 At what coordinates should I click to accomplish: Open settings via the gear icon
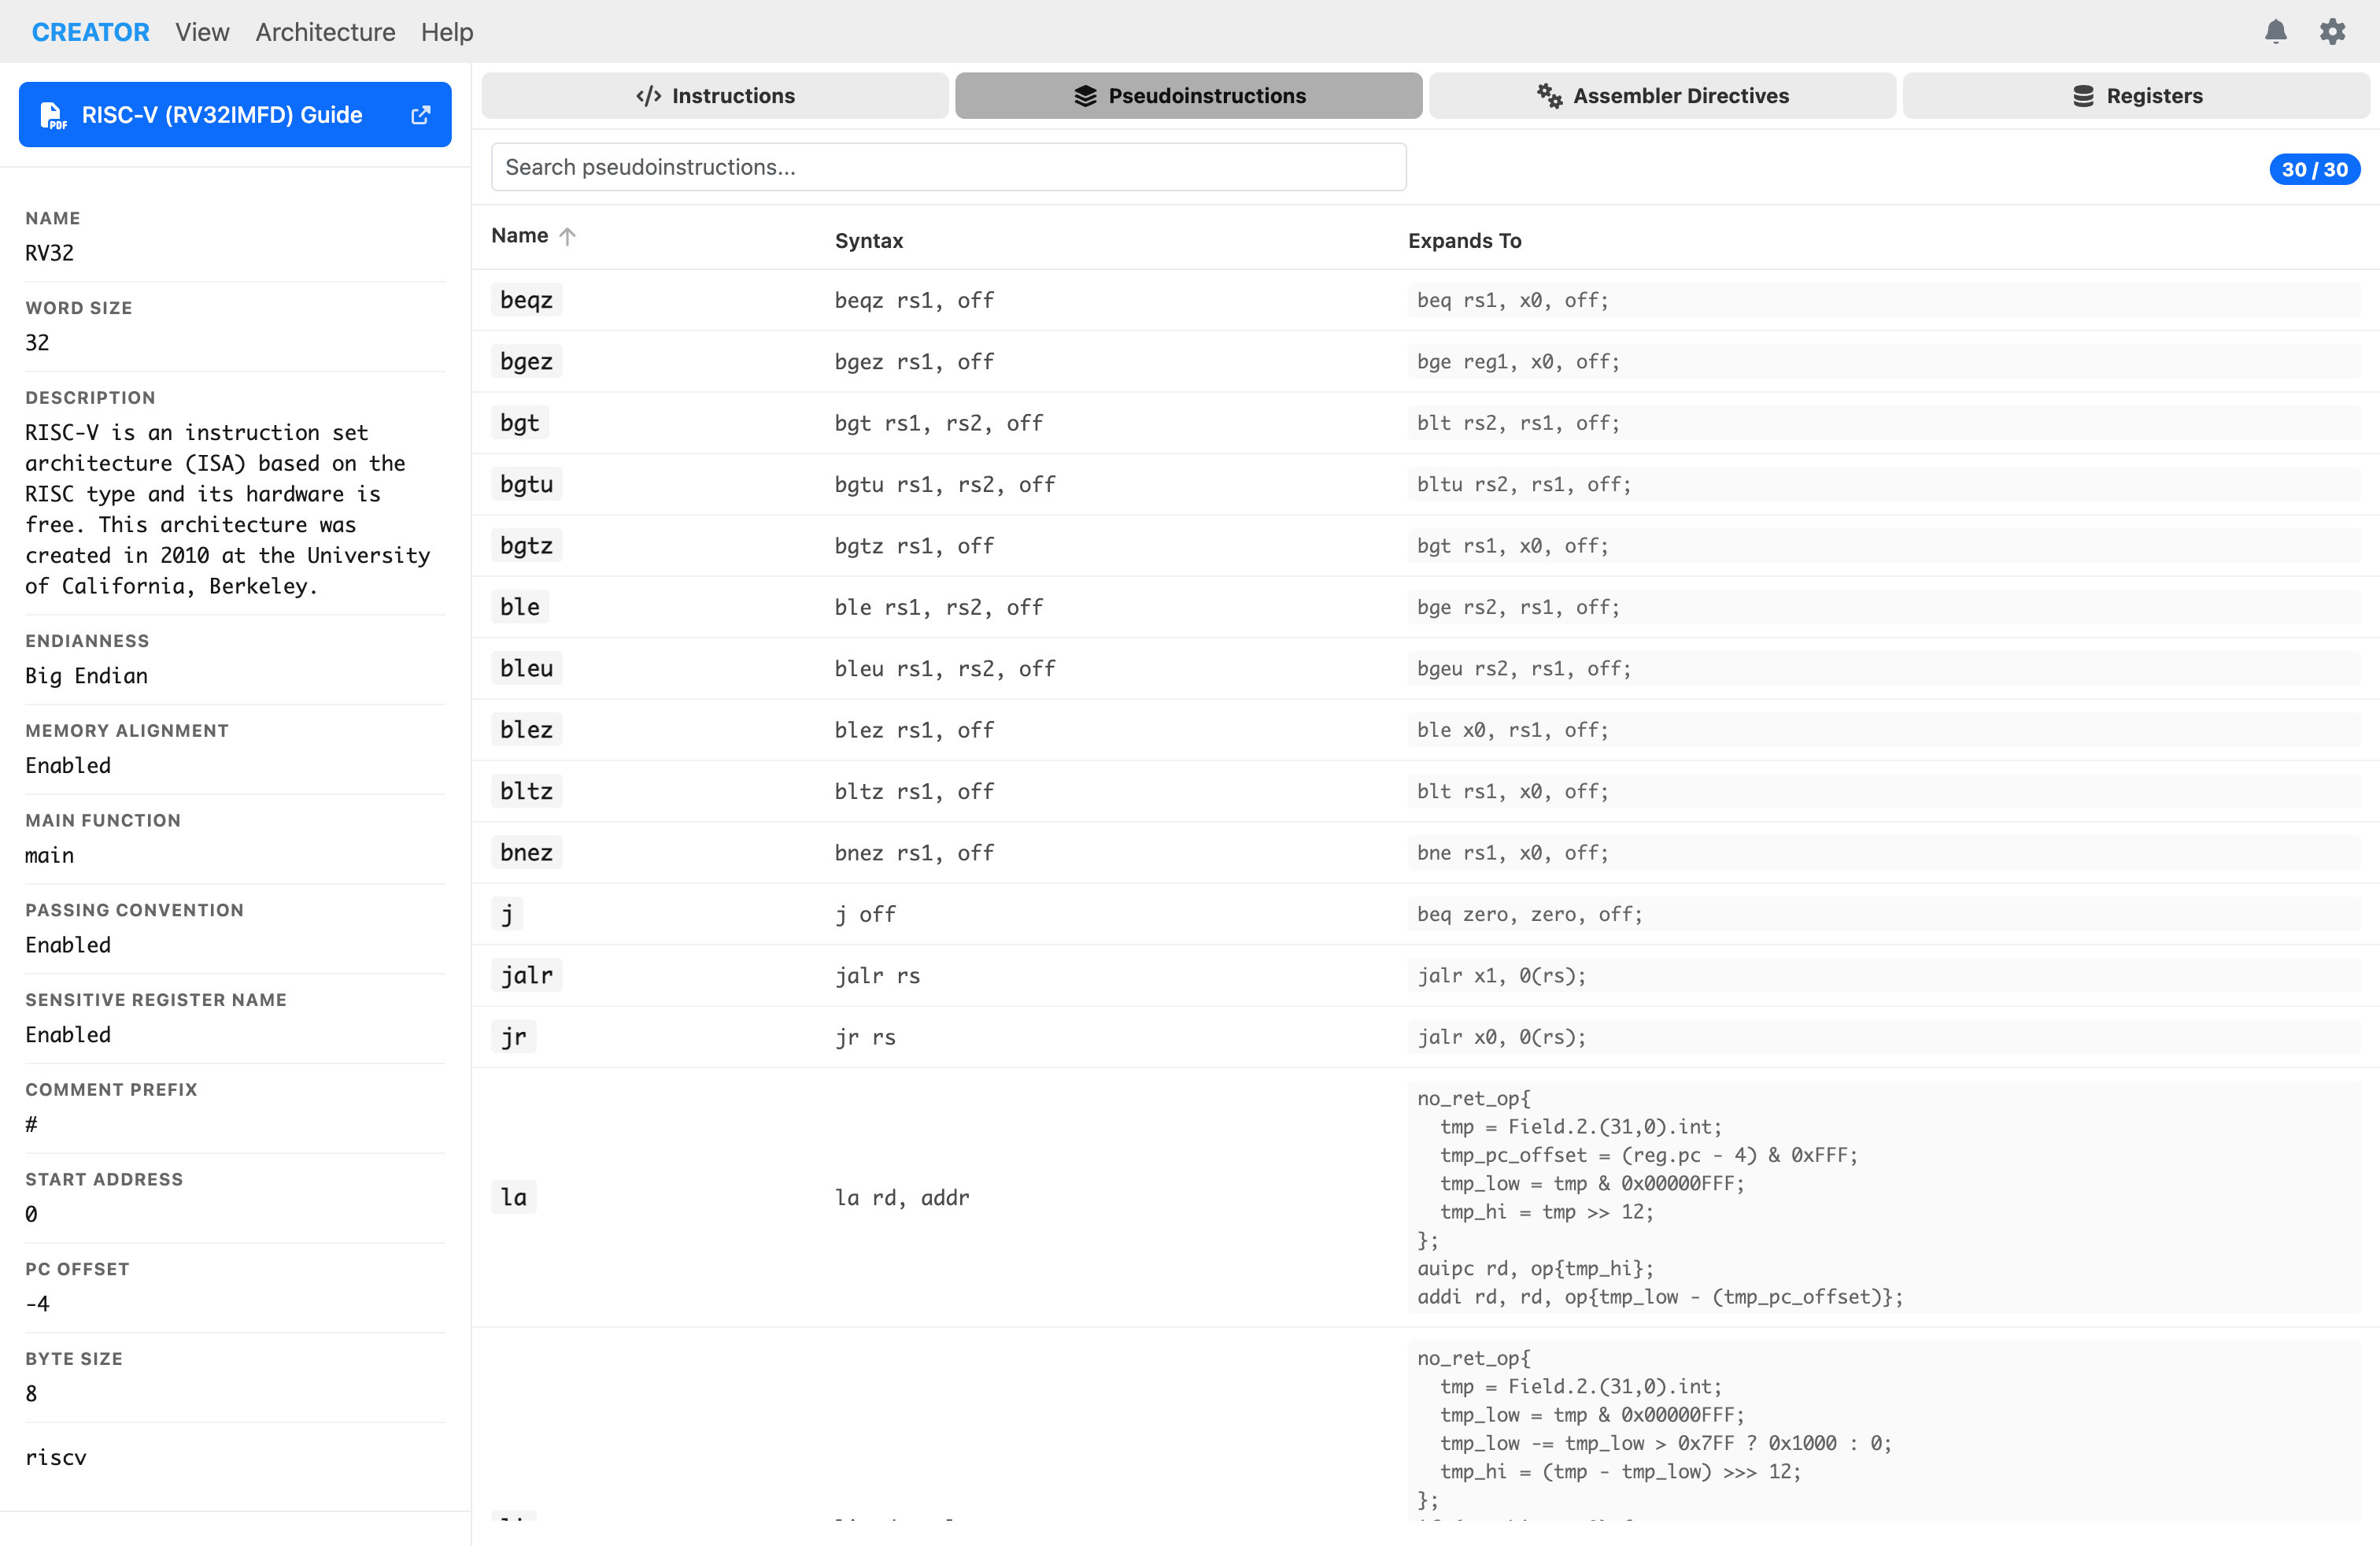[x=2332, y=32]
